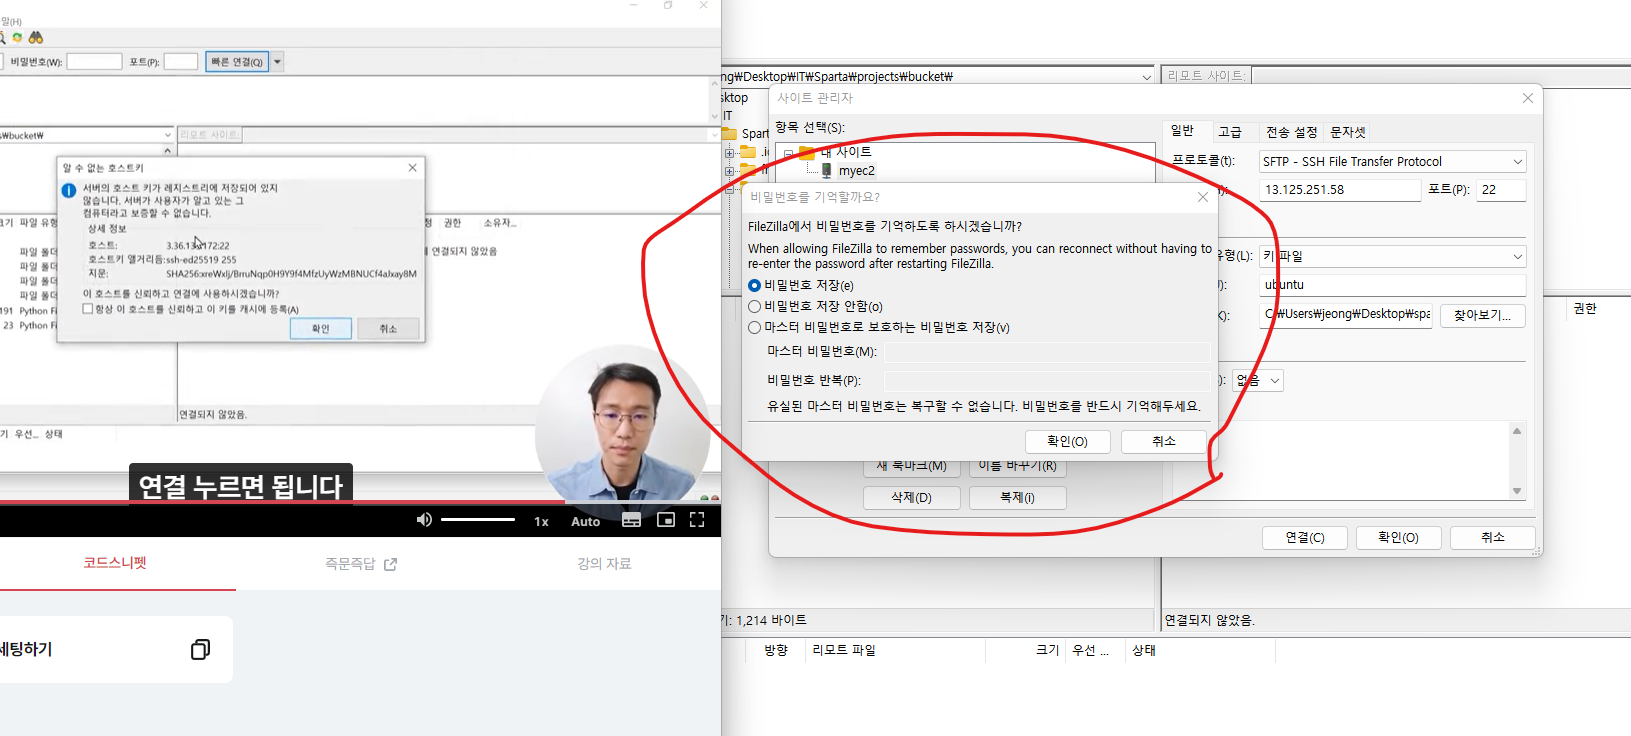
Task: Select master password protected save option
Action: pos(755,327)
